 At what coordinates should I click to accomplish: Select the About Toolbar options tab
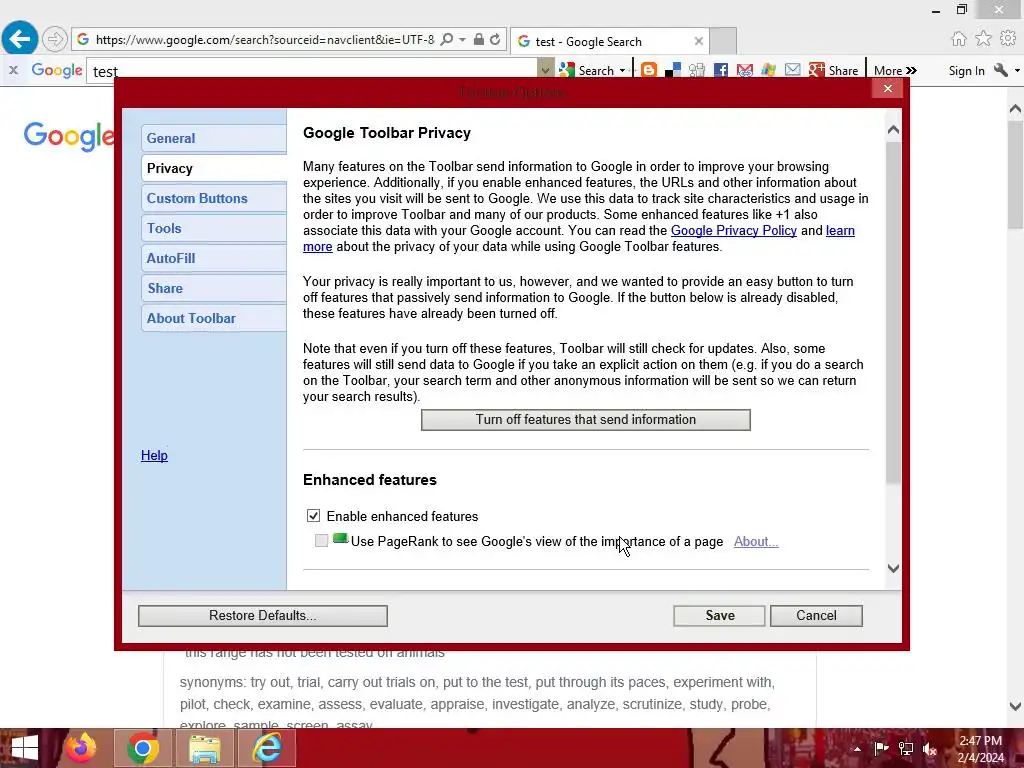(x=214, y=319)
